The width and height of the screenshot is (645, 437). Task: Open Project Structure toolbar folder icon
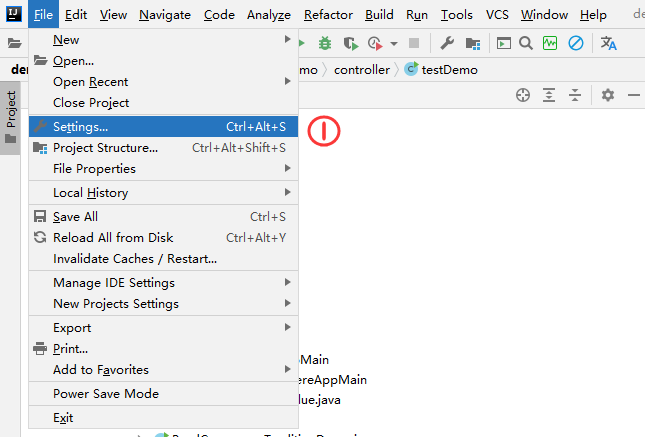(472, 44)
